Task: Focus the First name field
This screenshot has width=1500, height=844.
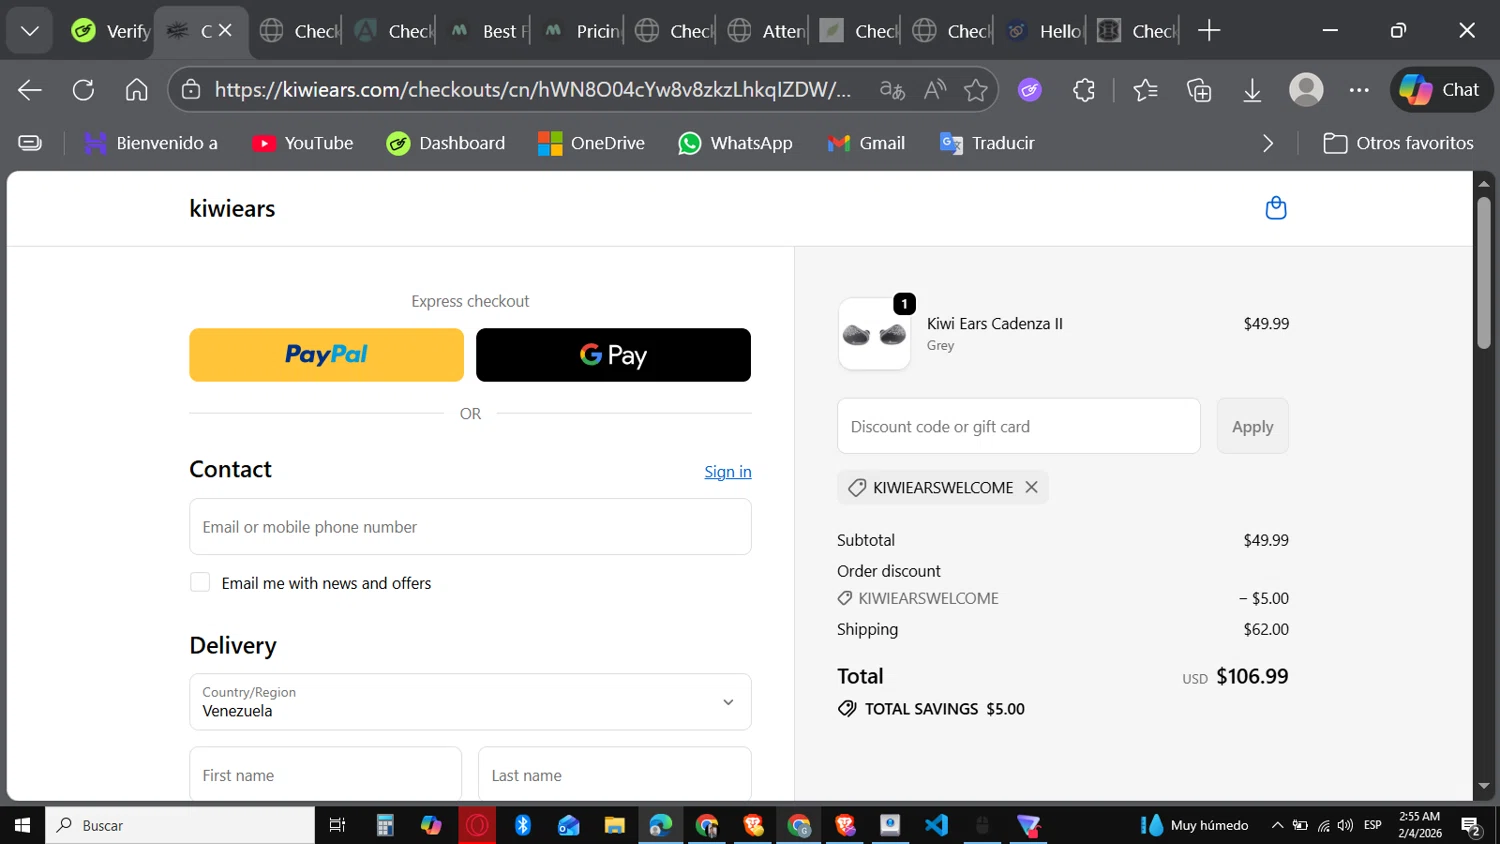Action: pyautogui.click(x=326, y=774)
